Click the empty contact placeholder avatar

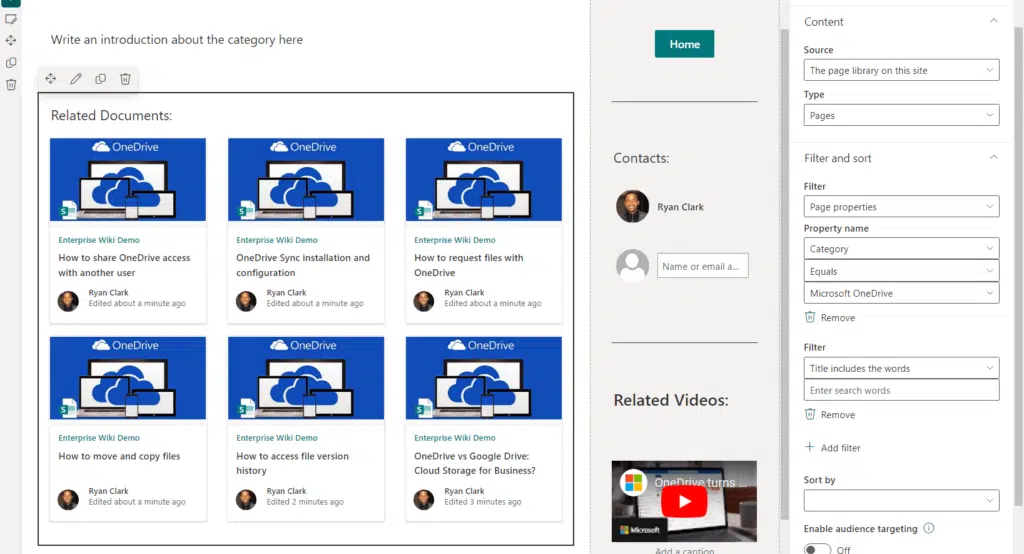click(632, 265)
